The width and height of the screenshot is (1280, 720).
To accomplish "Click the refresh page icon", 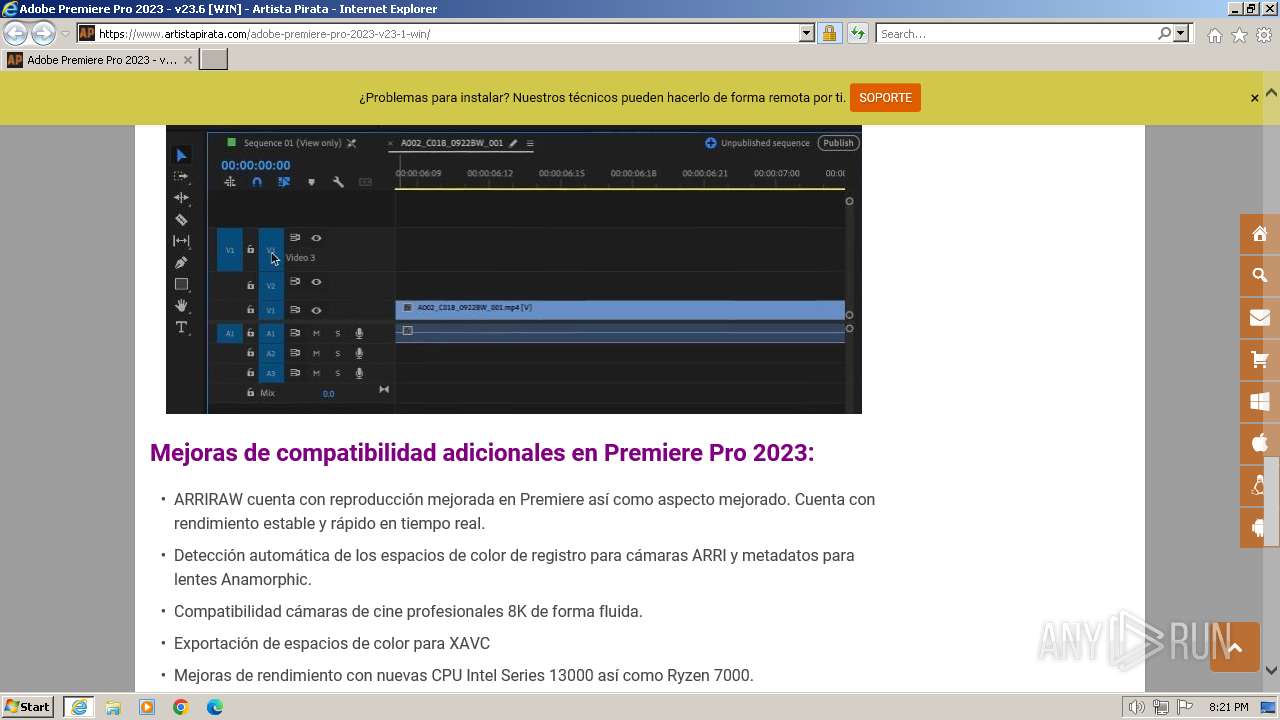I will coord(857,33).
